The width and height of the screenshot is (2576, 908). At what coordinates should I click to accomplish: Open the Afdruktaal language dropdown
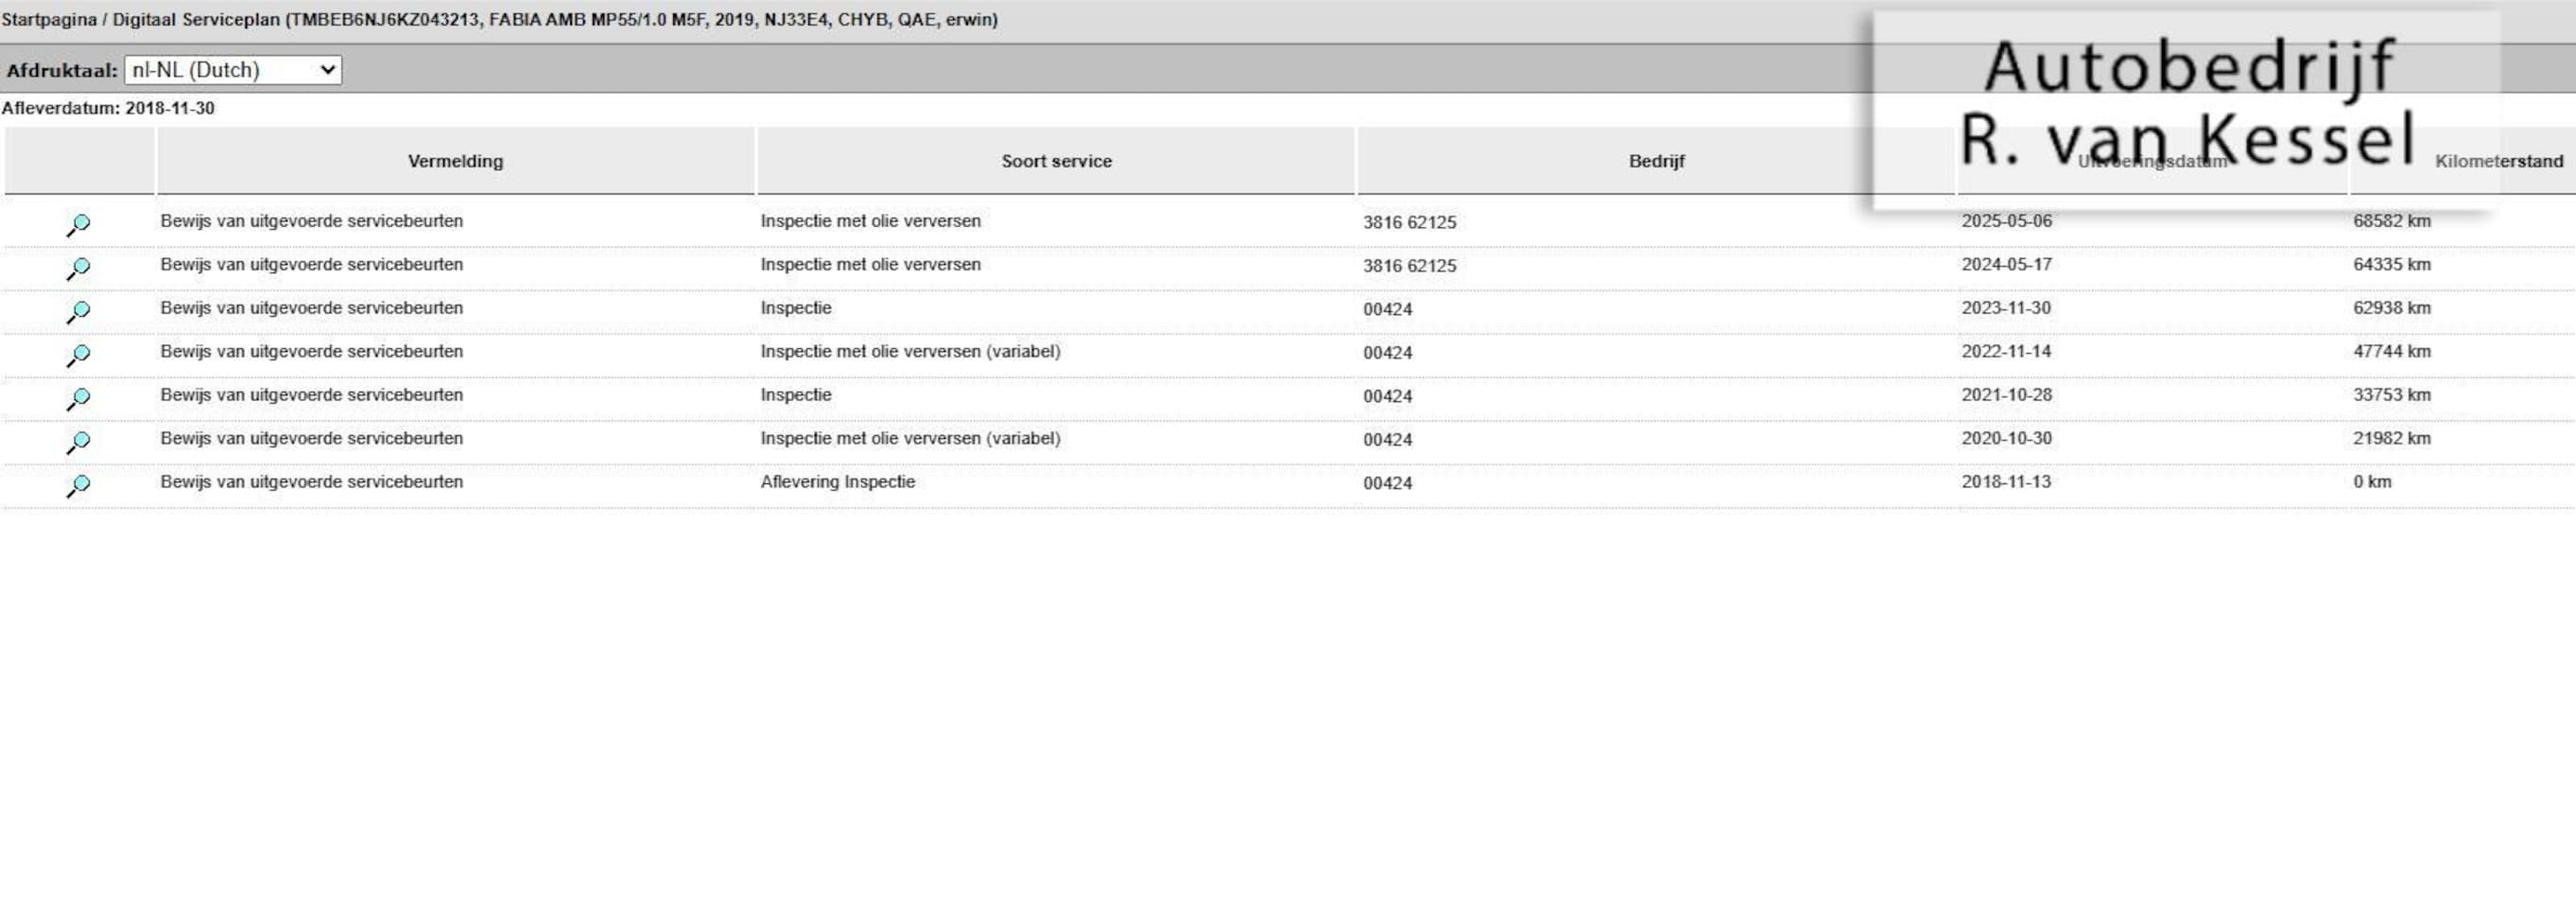tap(233, 70)
